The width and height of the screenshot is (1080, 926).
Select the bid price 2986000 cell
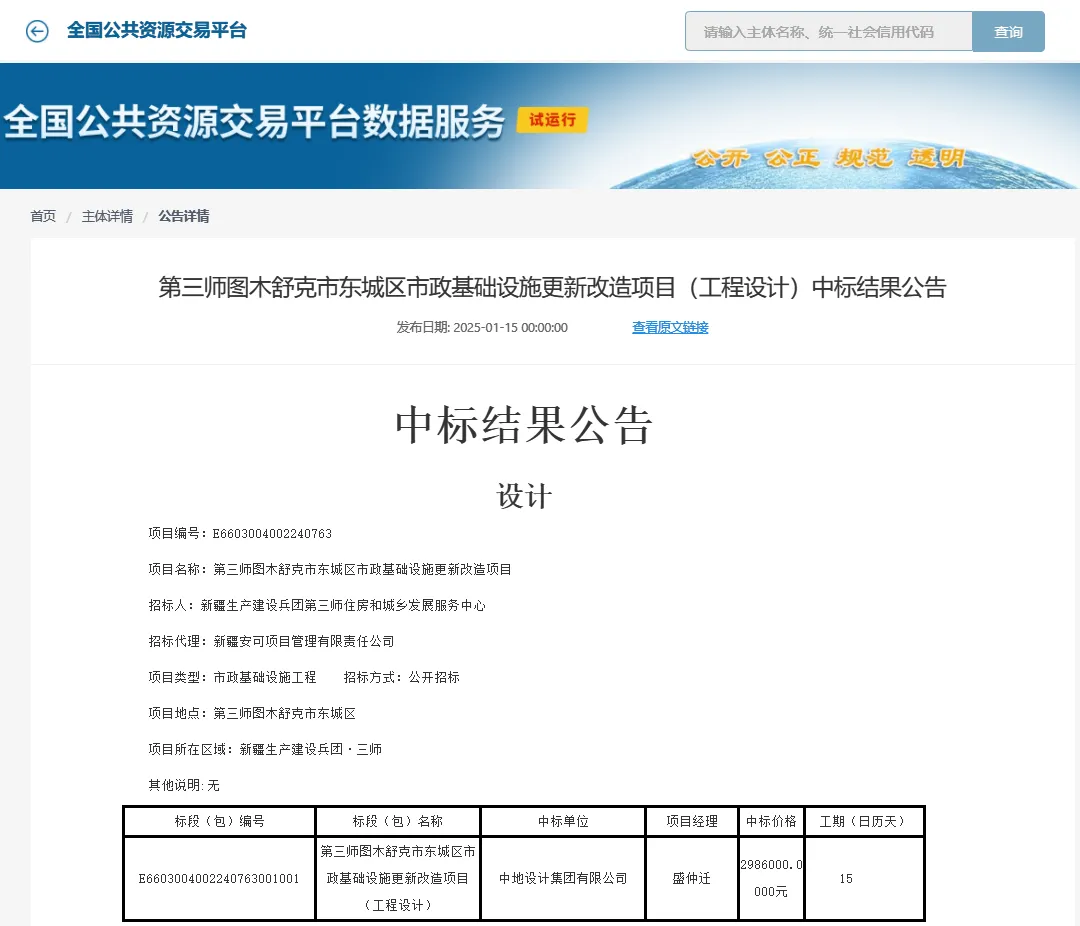pos(771,878)
